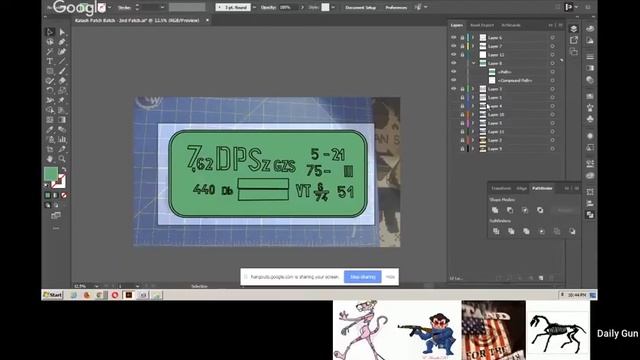This screenshot has height=360, width=640.
Task: Click the green Fill color swatch
Action: (51, 174)
